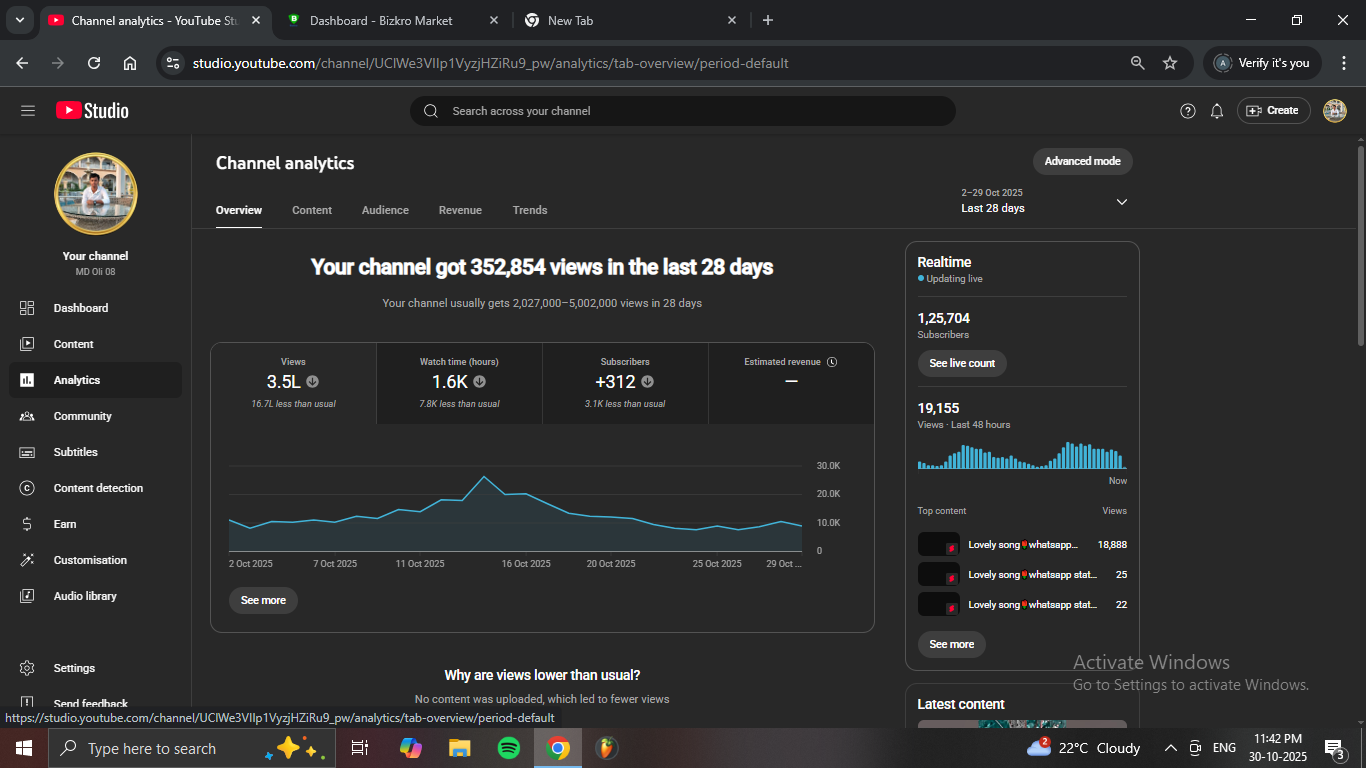This screenshot has height=768, width=1366.
Task: Select the Subscribers metric card
Action: coord(625,384)
